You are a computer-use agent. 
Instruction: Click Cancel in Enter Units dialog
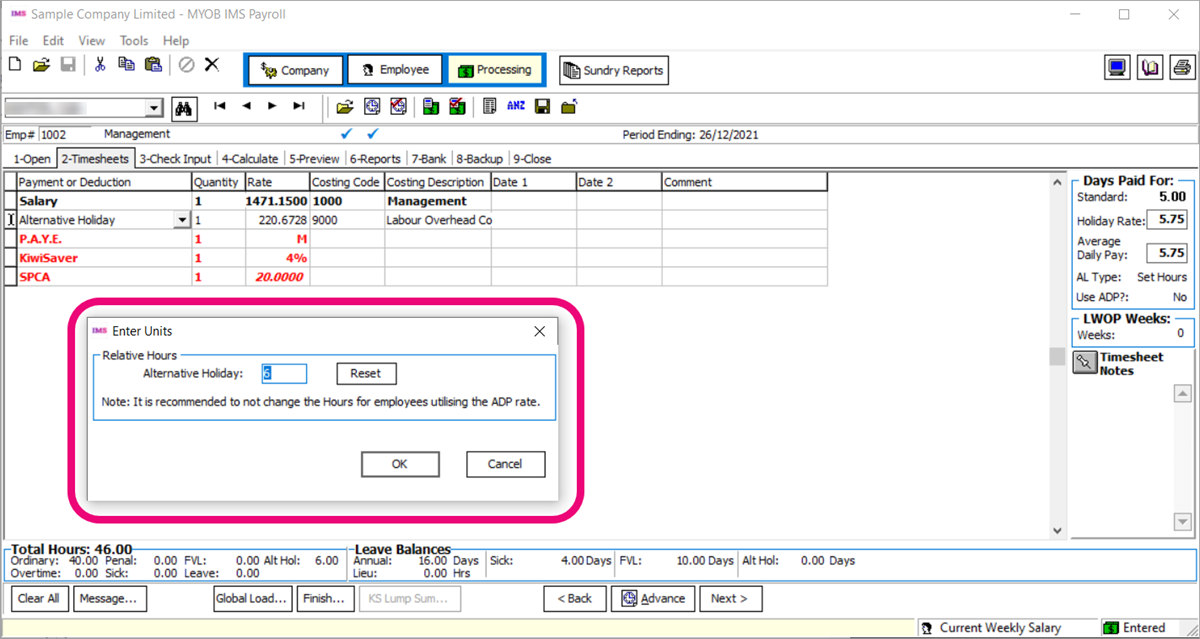(x=505, y=464)
